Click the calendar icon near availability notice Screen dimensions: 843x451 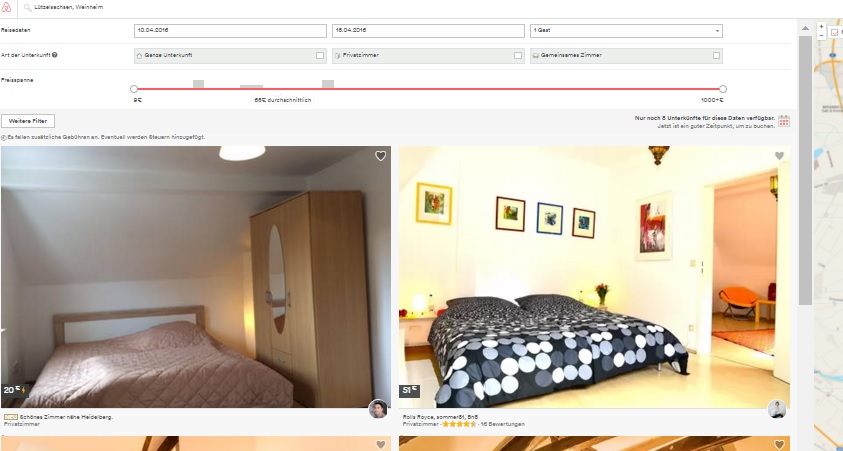[x=784, y=121]
